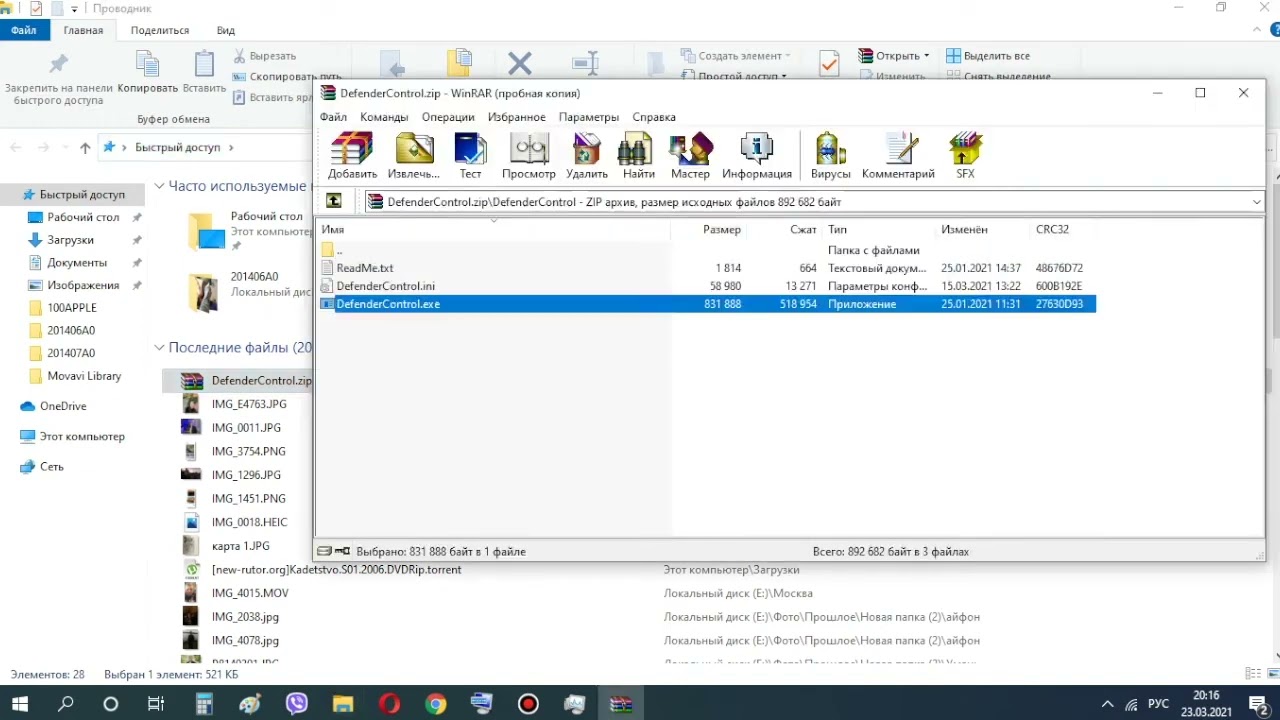Image resolution: width=1280 pixels, height=720 pixels.
Task: Click the drive/key icon in WinRAR status bar
Action: click(333, 551)
